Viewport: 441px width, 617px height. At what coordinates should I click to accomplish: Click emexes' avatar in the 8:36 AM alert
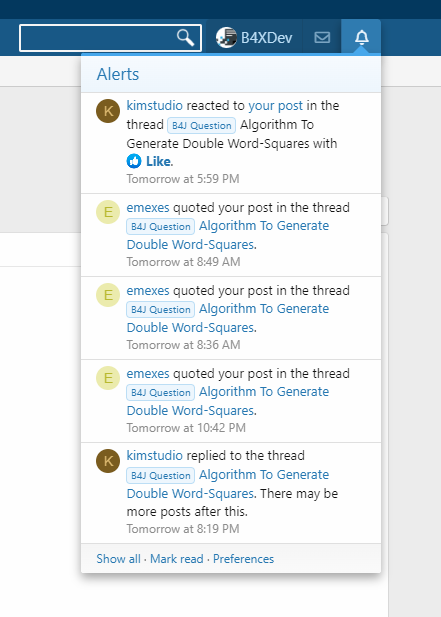coord(108,295)
